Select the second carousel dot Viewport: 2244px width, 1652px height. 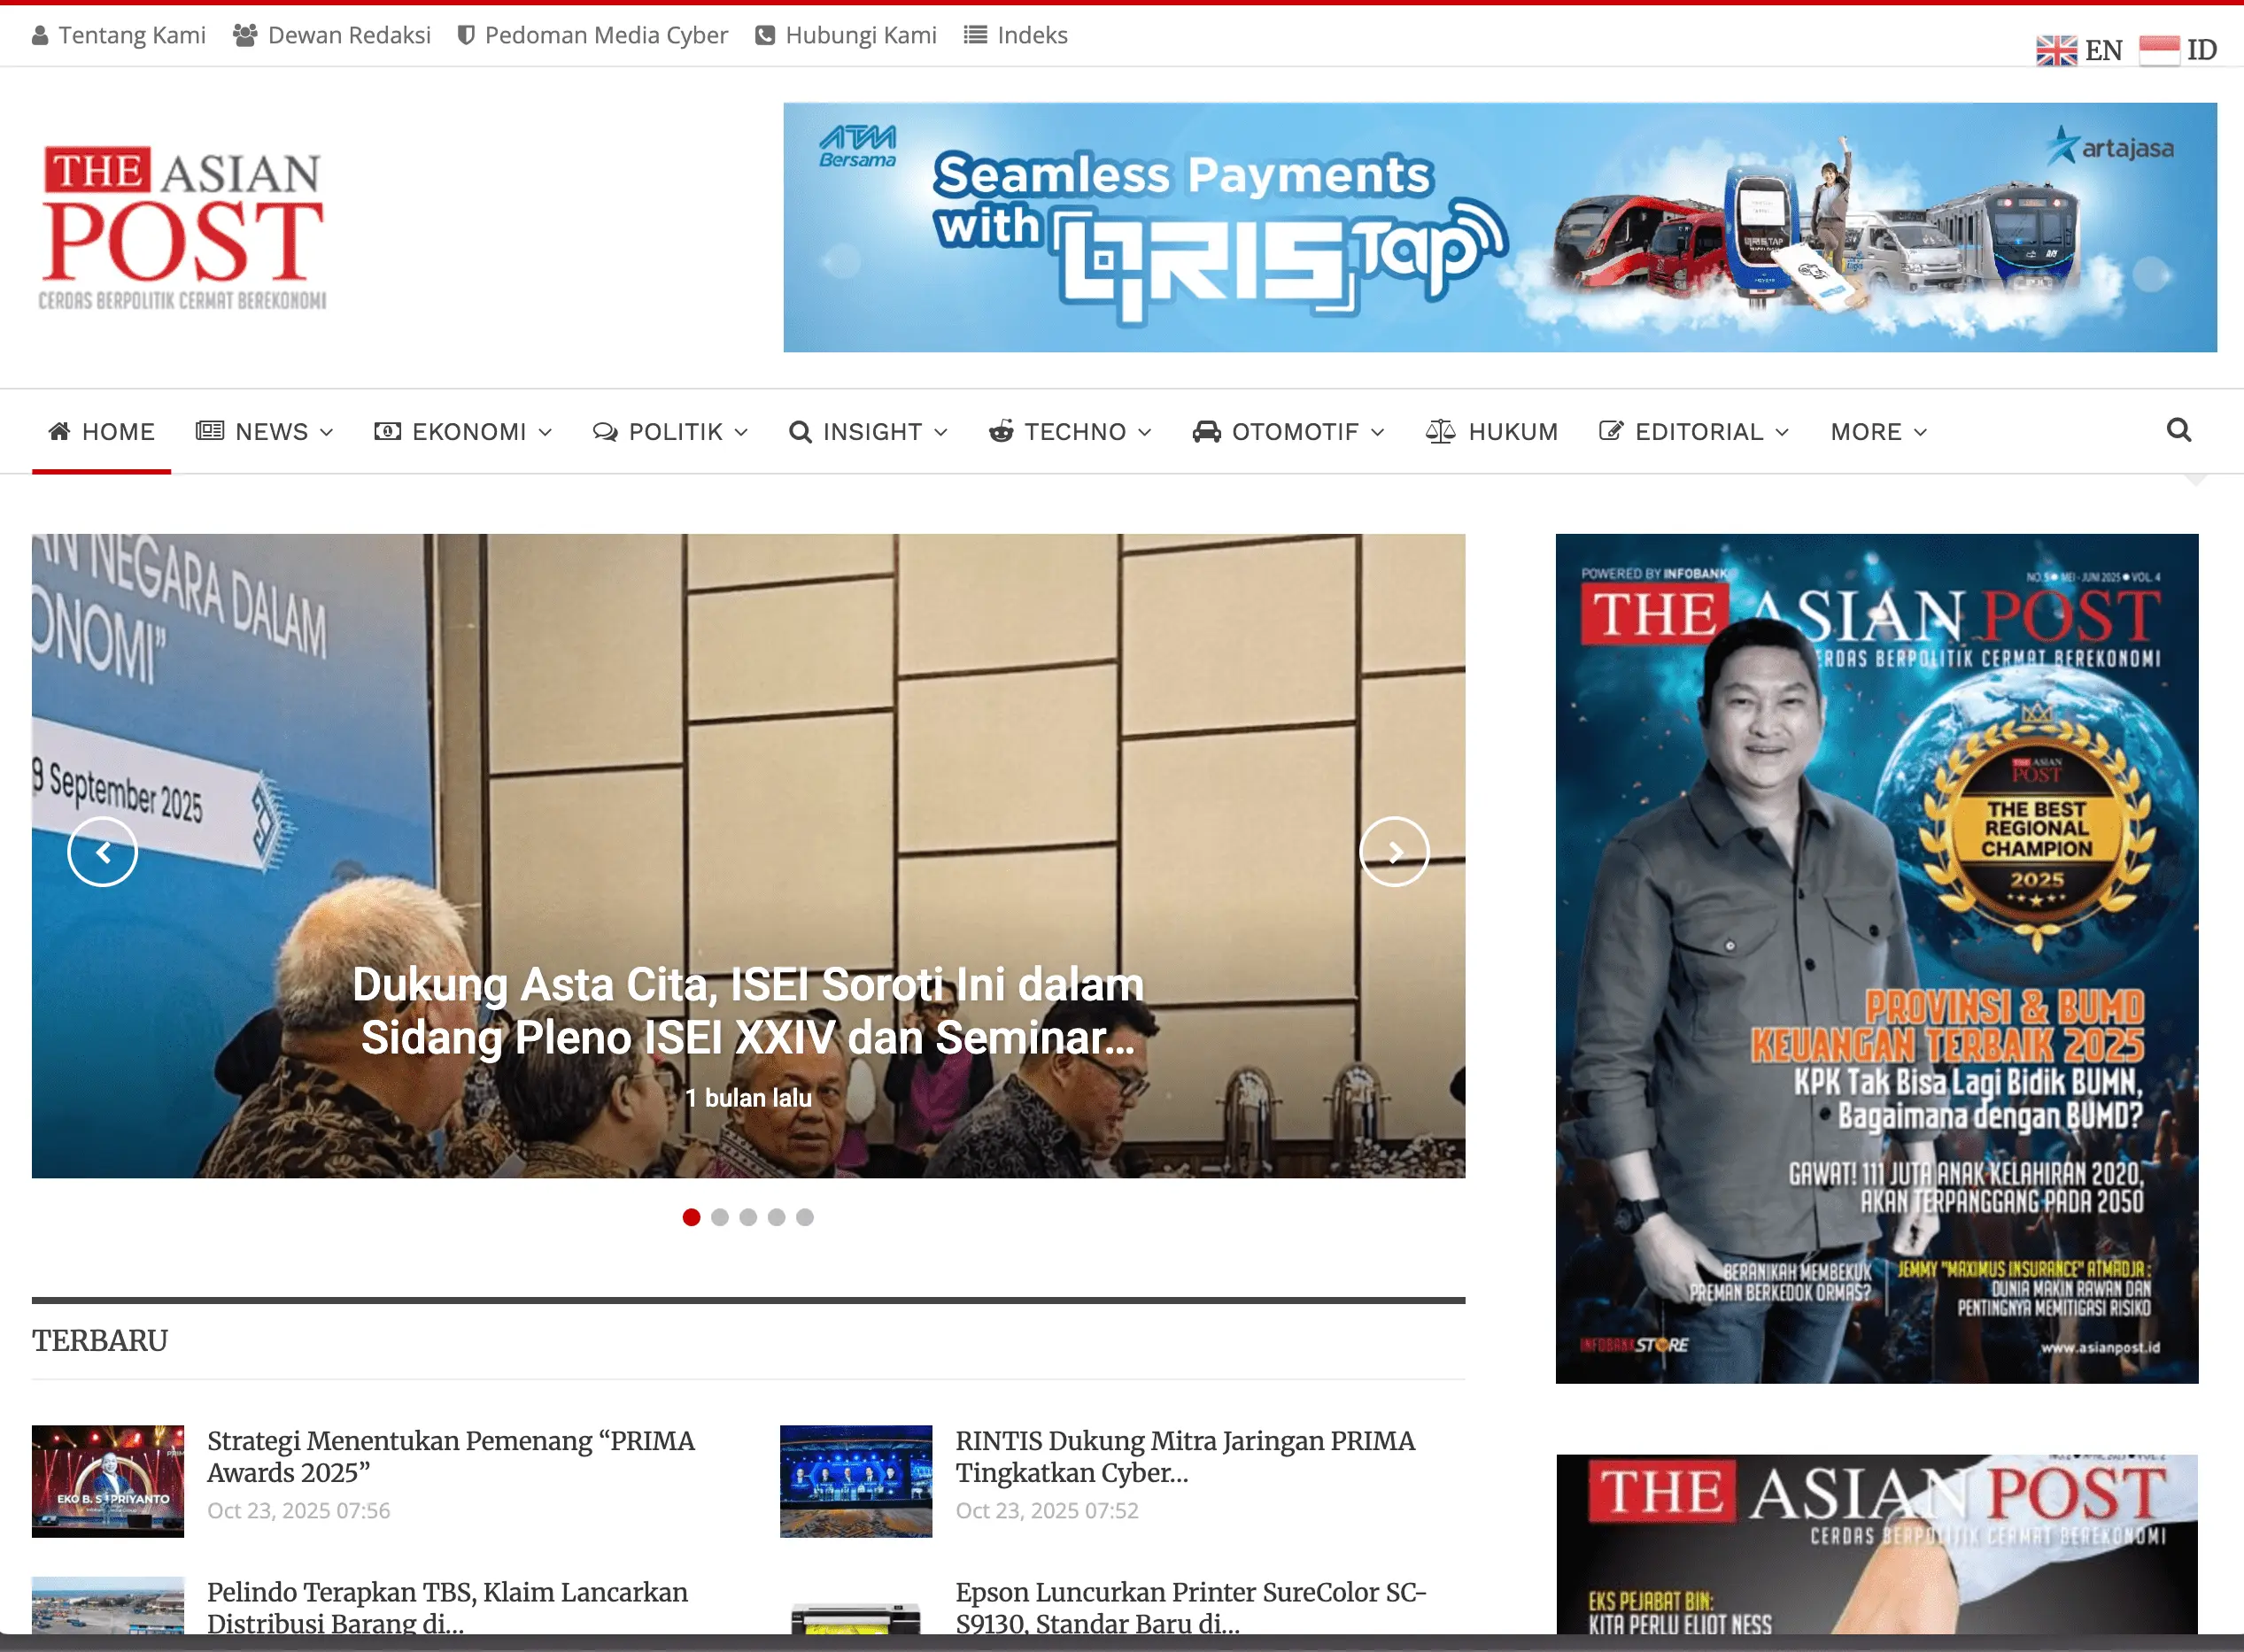[720, 1217]
